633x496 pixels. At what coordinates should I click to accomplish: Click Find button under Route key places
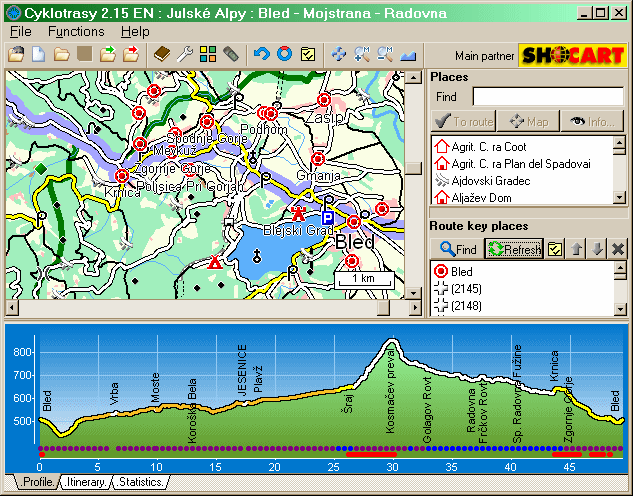(x=458, y=249)
